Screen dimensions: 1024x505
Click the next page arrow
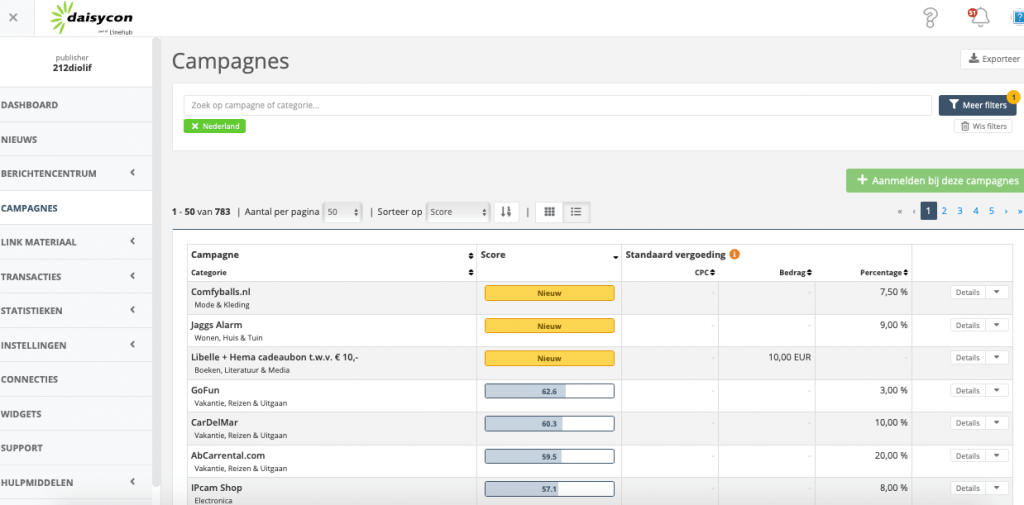1006,212
